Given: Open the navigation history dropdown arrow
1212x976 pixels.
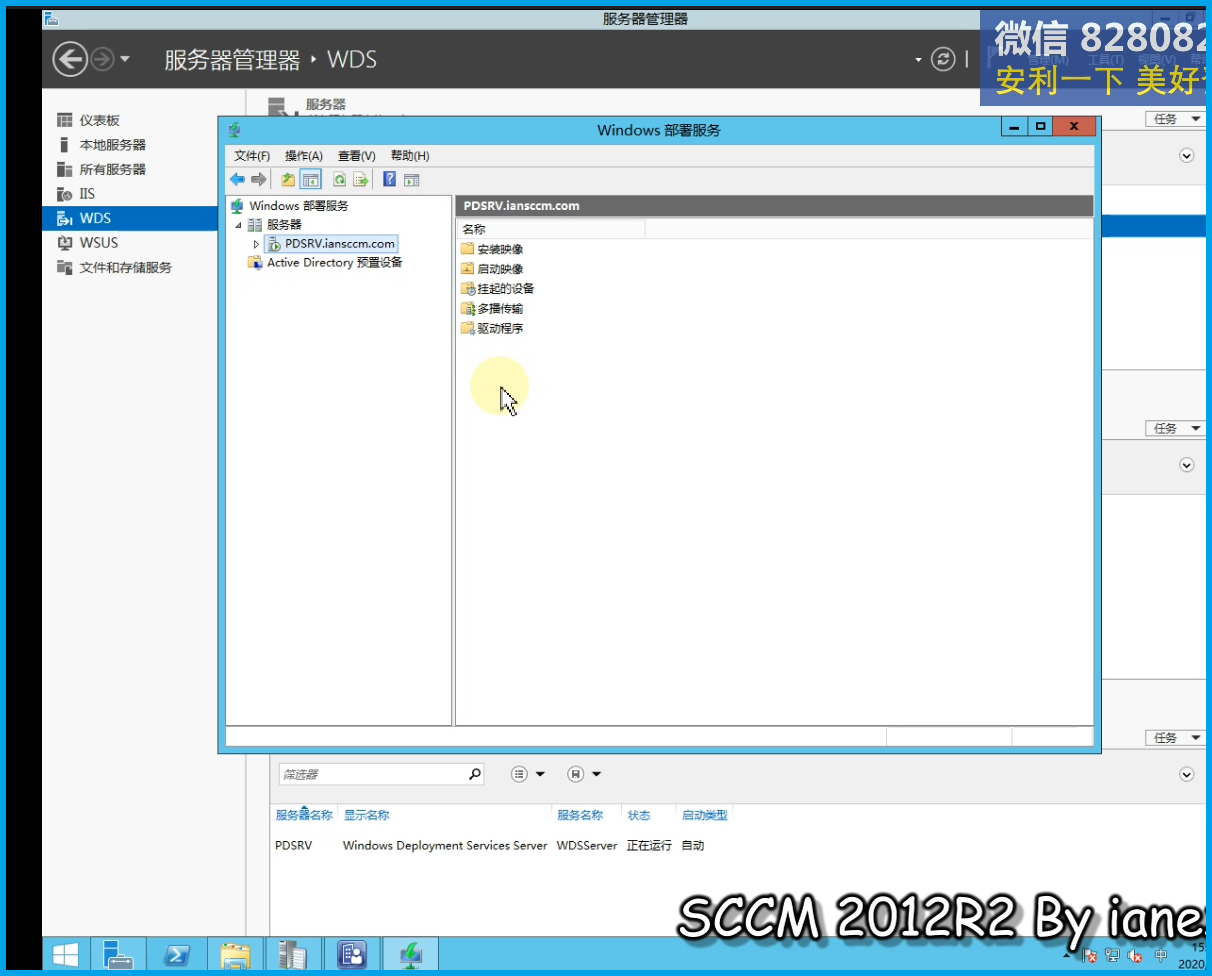Looking at the screenshot, I should [125, 60].
